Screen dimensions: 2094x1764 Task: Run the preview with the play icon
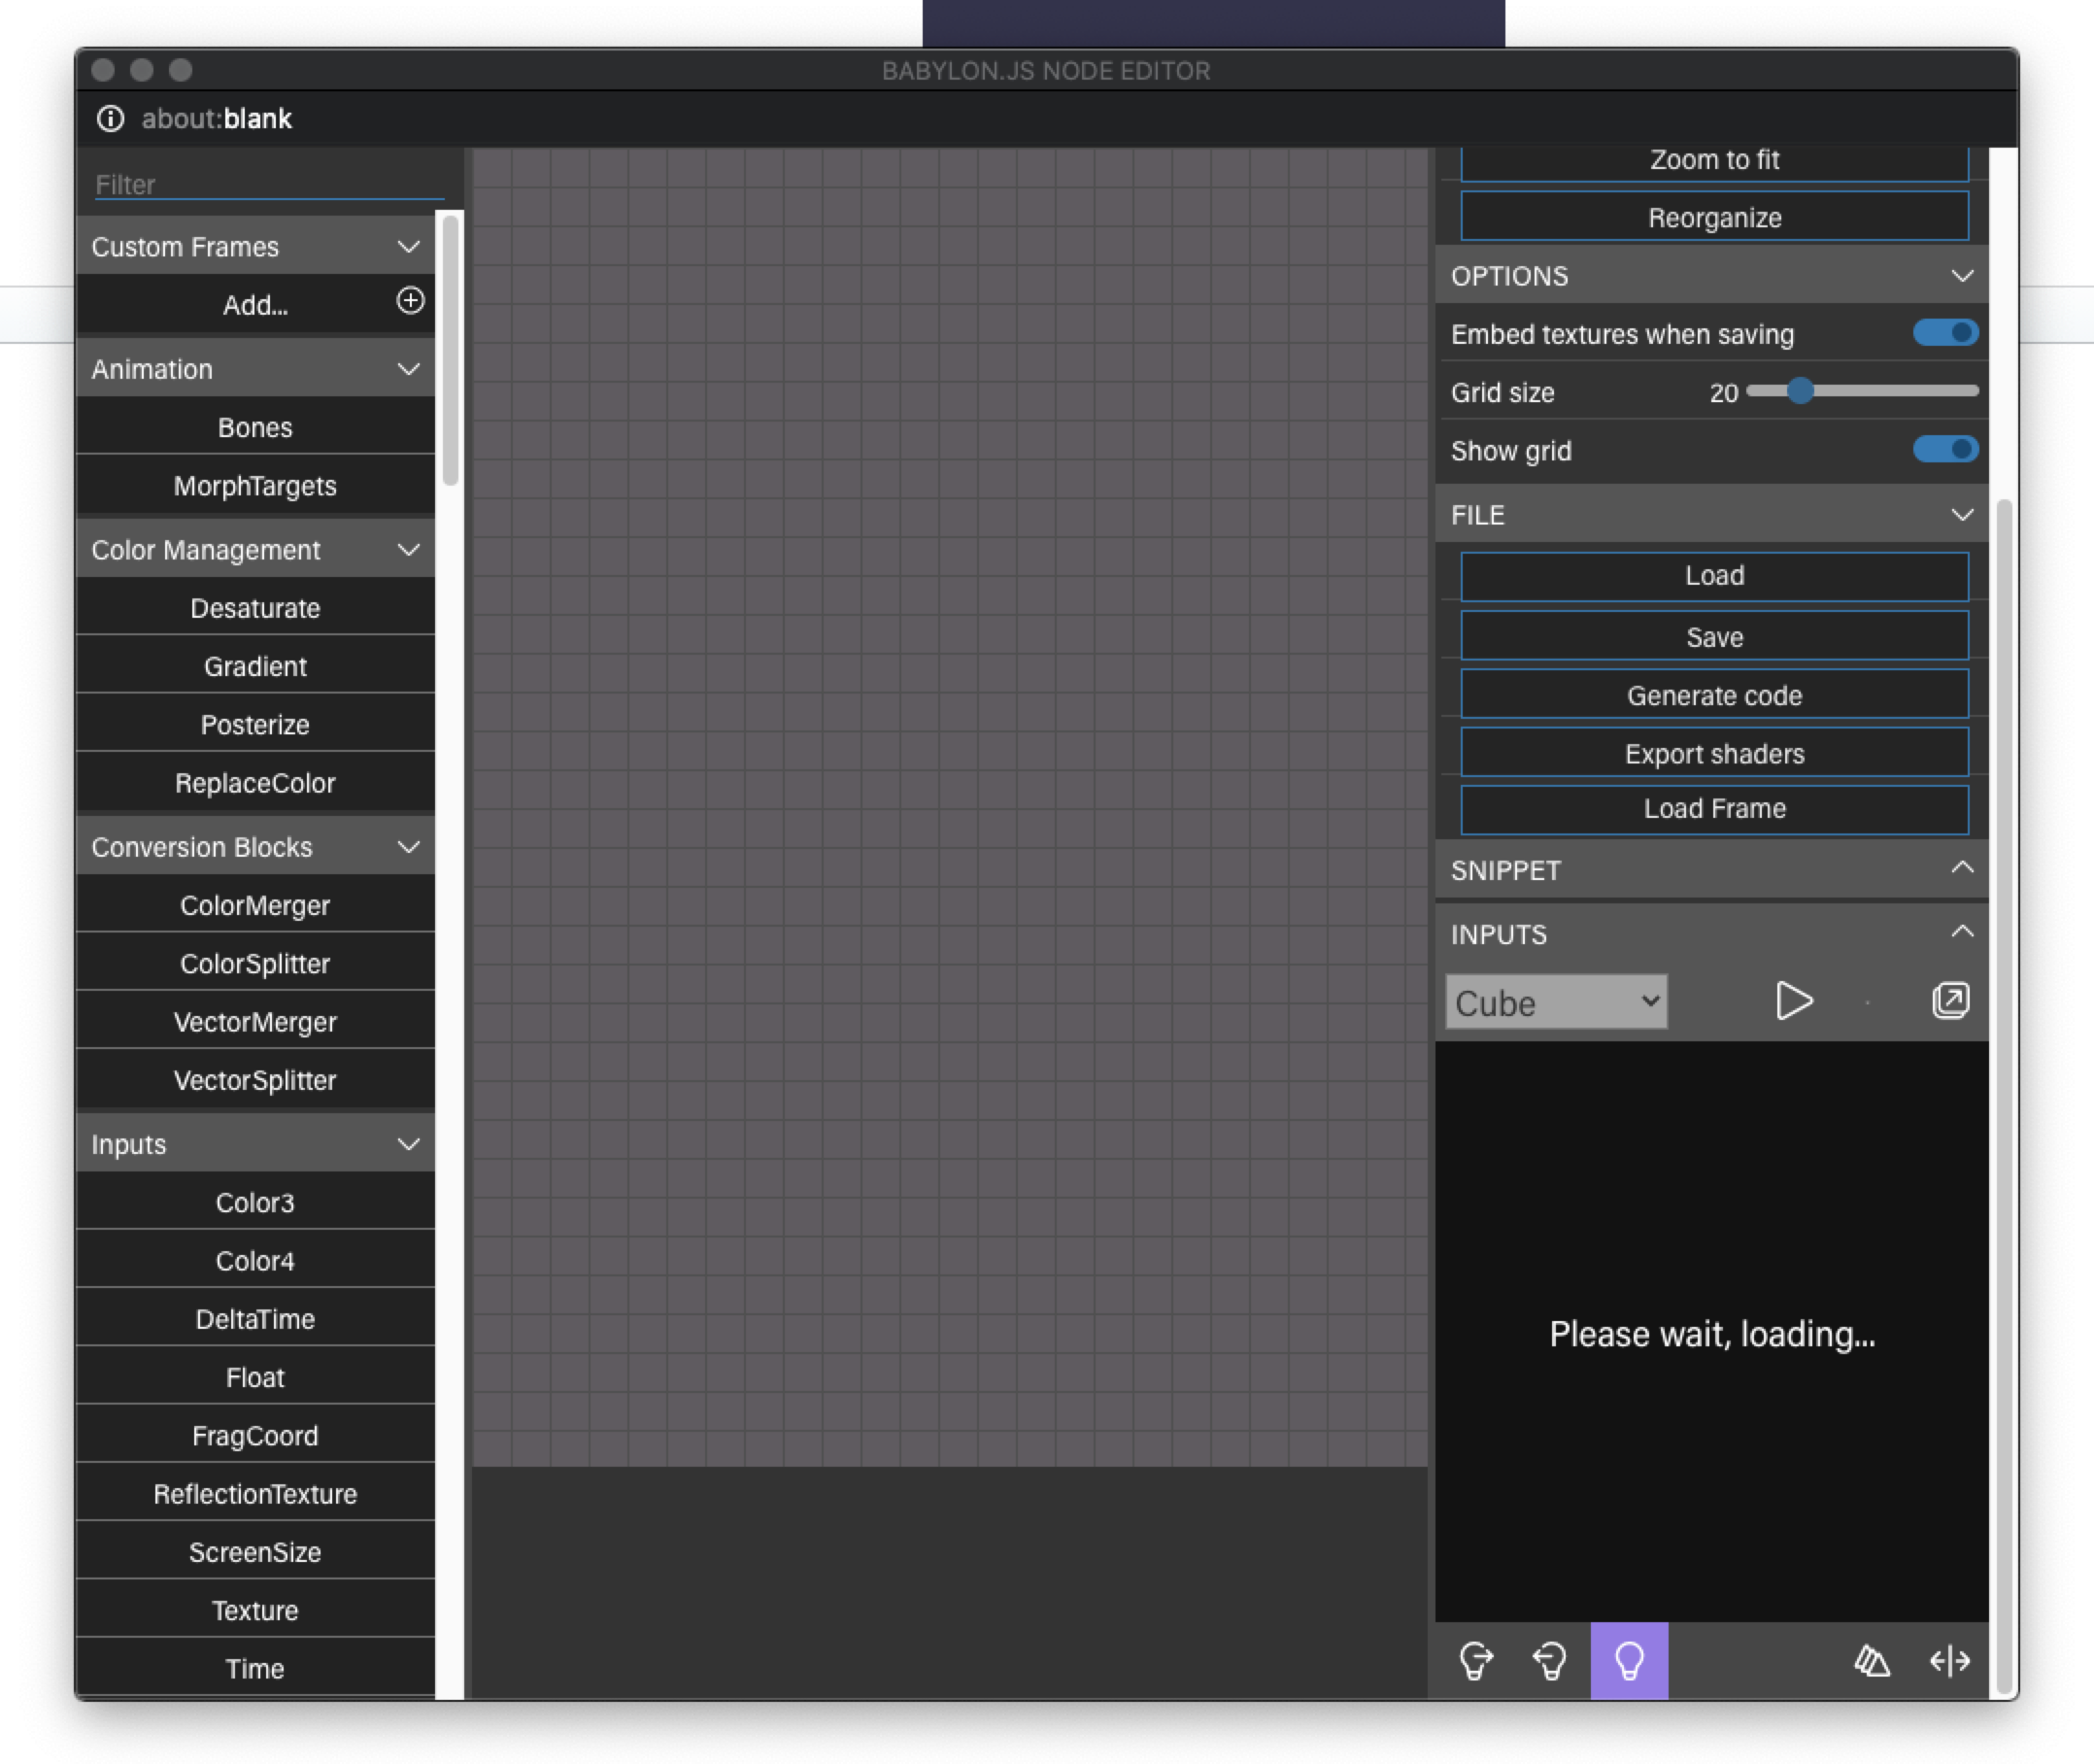tap(1794, 1001)
